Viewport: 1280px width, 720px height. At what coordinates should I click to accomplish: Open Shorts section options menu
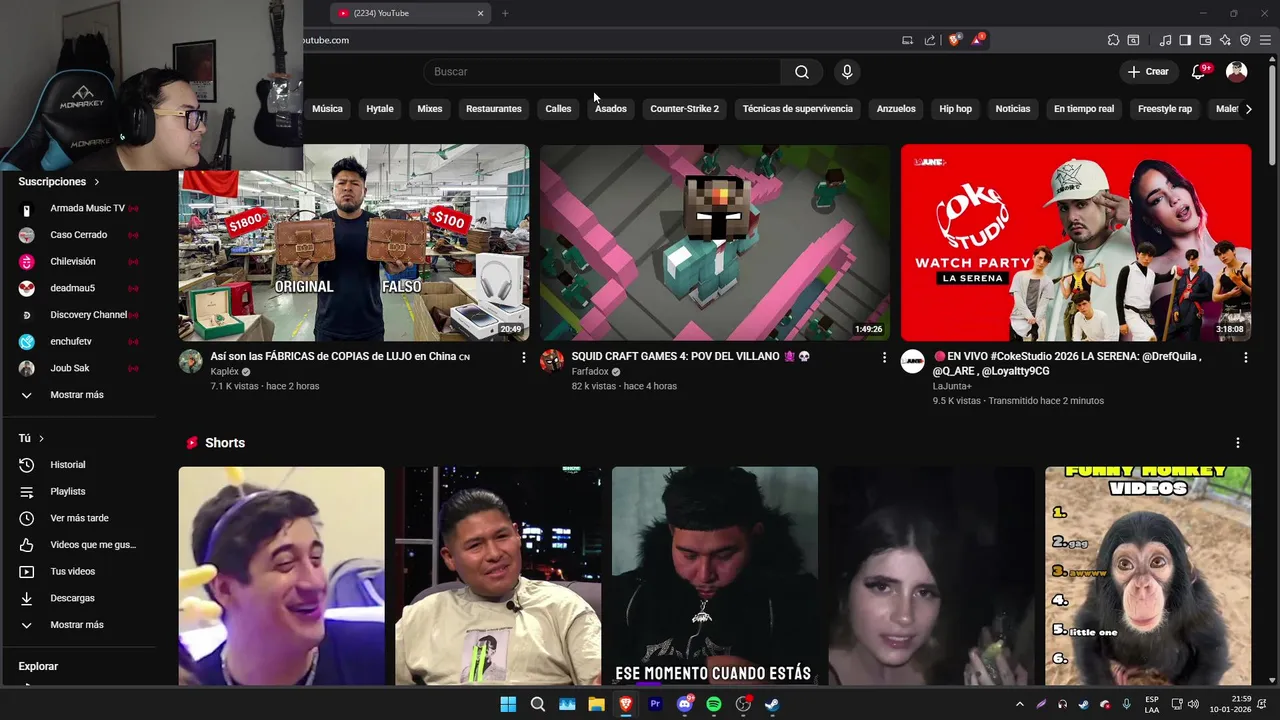click(1237, 443)
